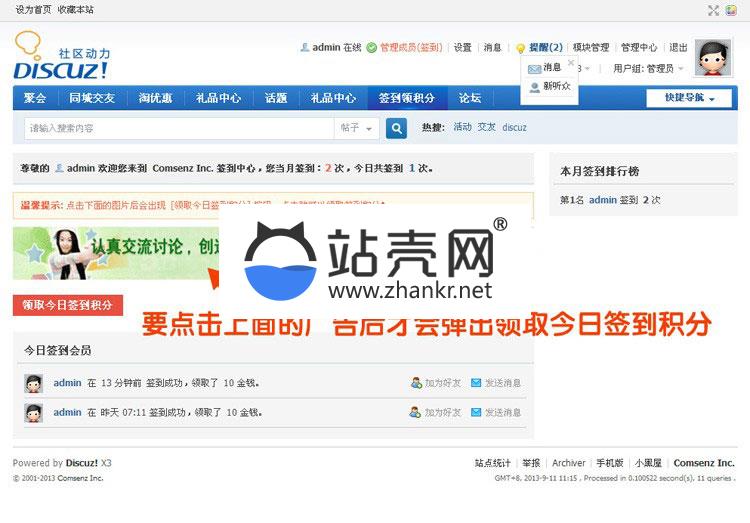Open the 提醒(2) notifications menu
The image size is (750, 523).
(546, 47)
